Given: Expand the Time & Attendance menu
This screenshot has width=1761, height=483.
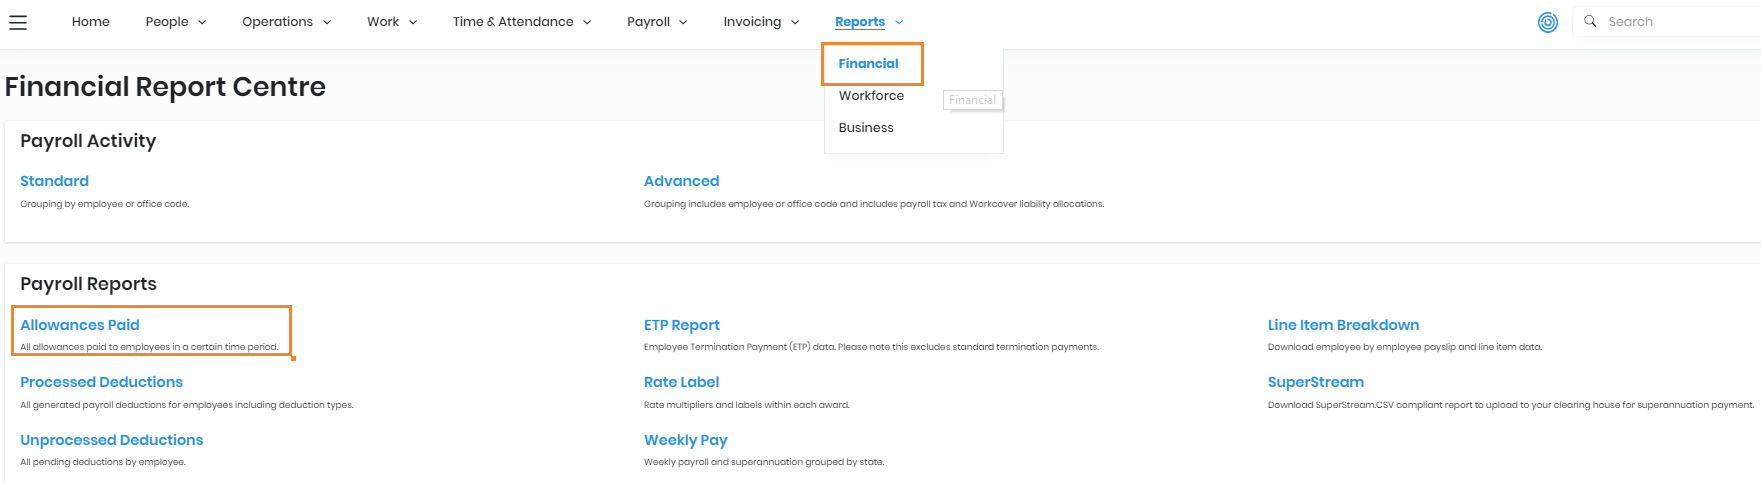Looking at the screenshot, I should pos(521,22).
